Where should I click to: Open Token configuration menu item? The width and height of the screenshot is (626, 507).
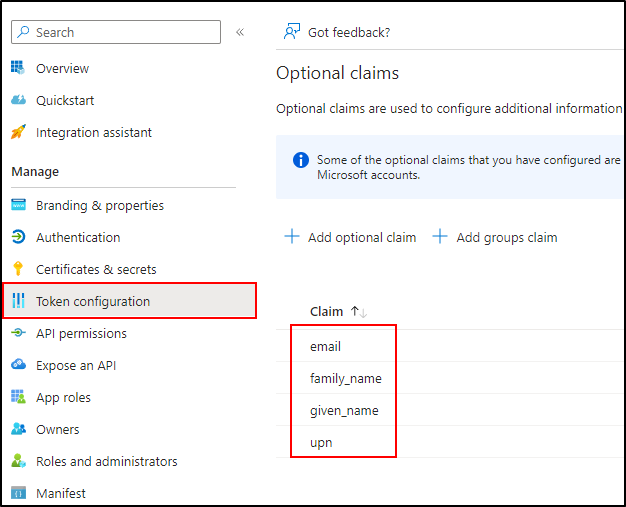93,301
